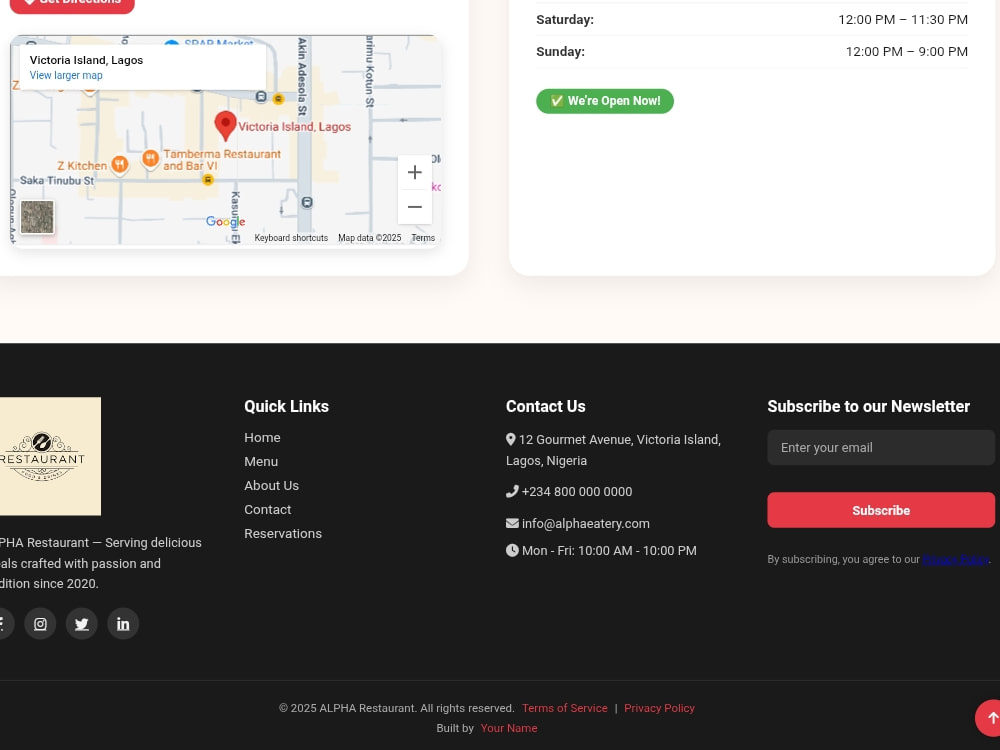This screenshot has height=750, width=1000.
Task: Open the Instagram social icon
Action: (40, 624)
